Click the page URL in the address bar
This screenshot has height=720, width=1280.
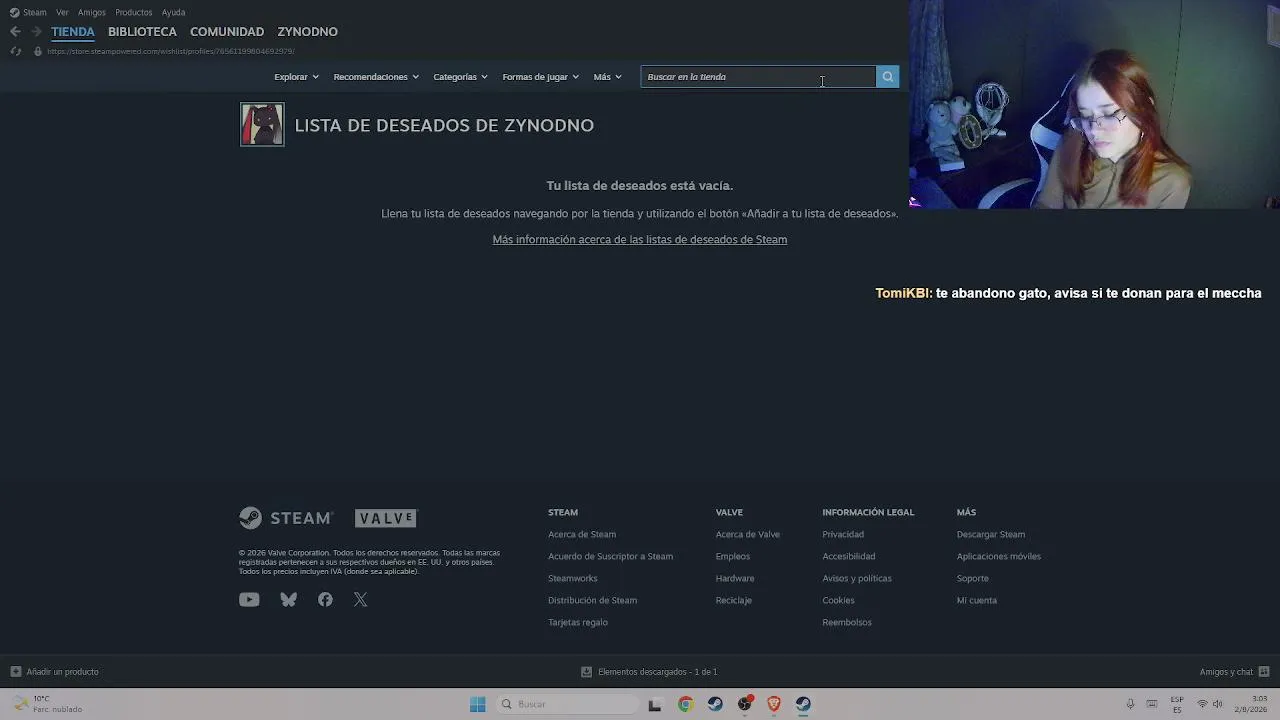(171, 51)
